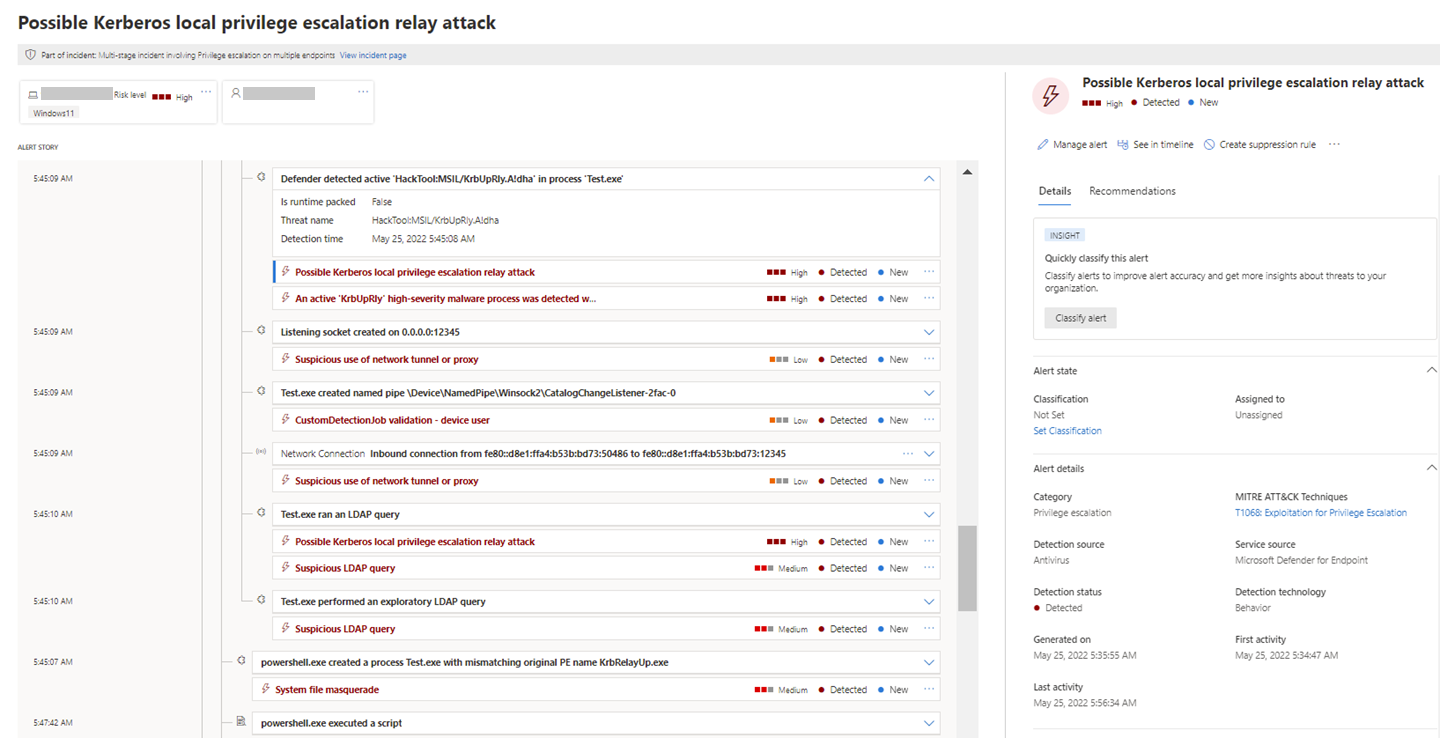Screen dimensions: 1440x738
Task: Click the Manage alert pencil icon
Action: (1042, 144)
